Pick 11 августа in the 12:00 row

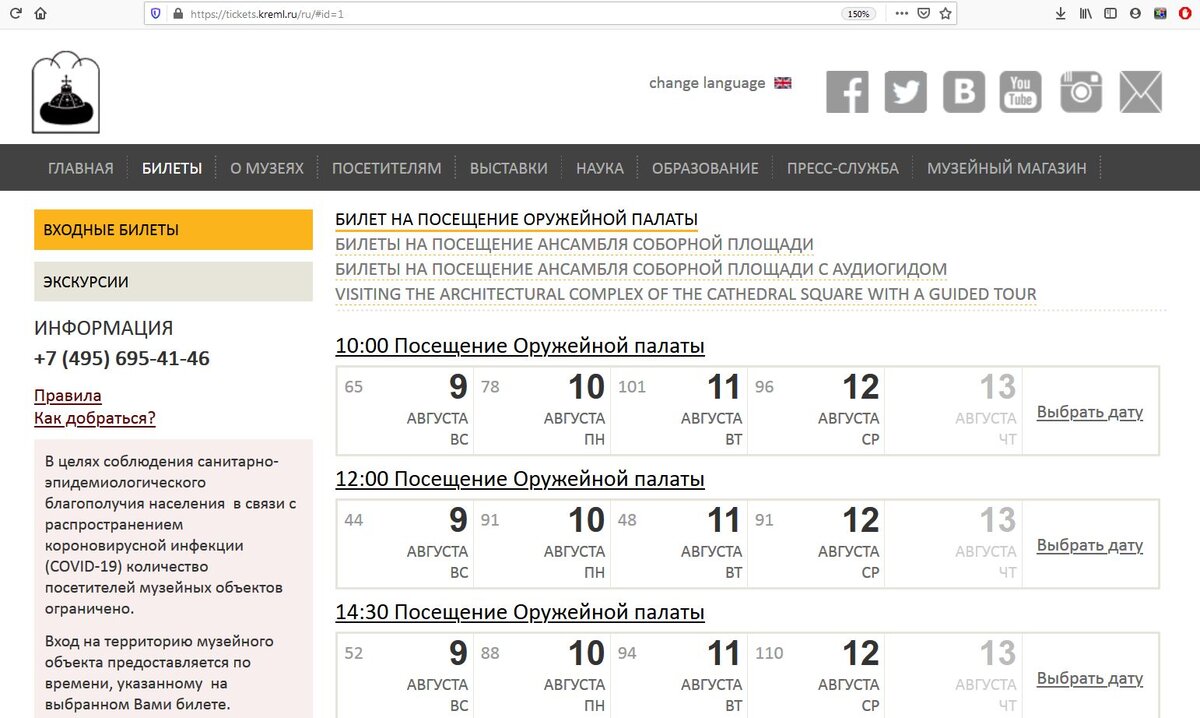tap(680, 543)
